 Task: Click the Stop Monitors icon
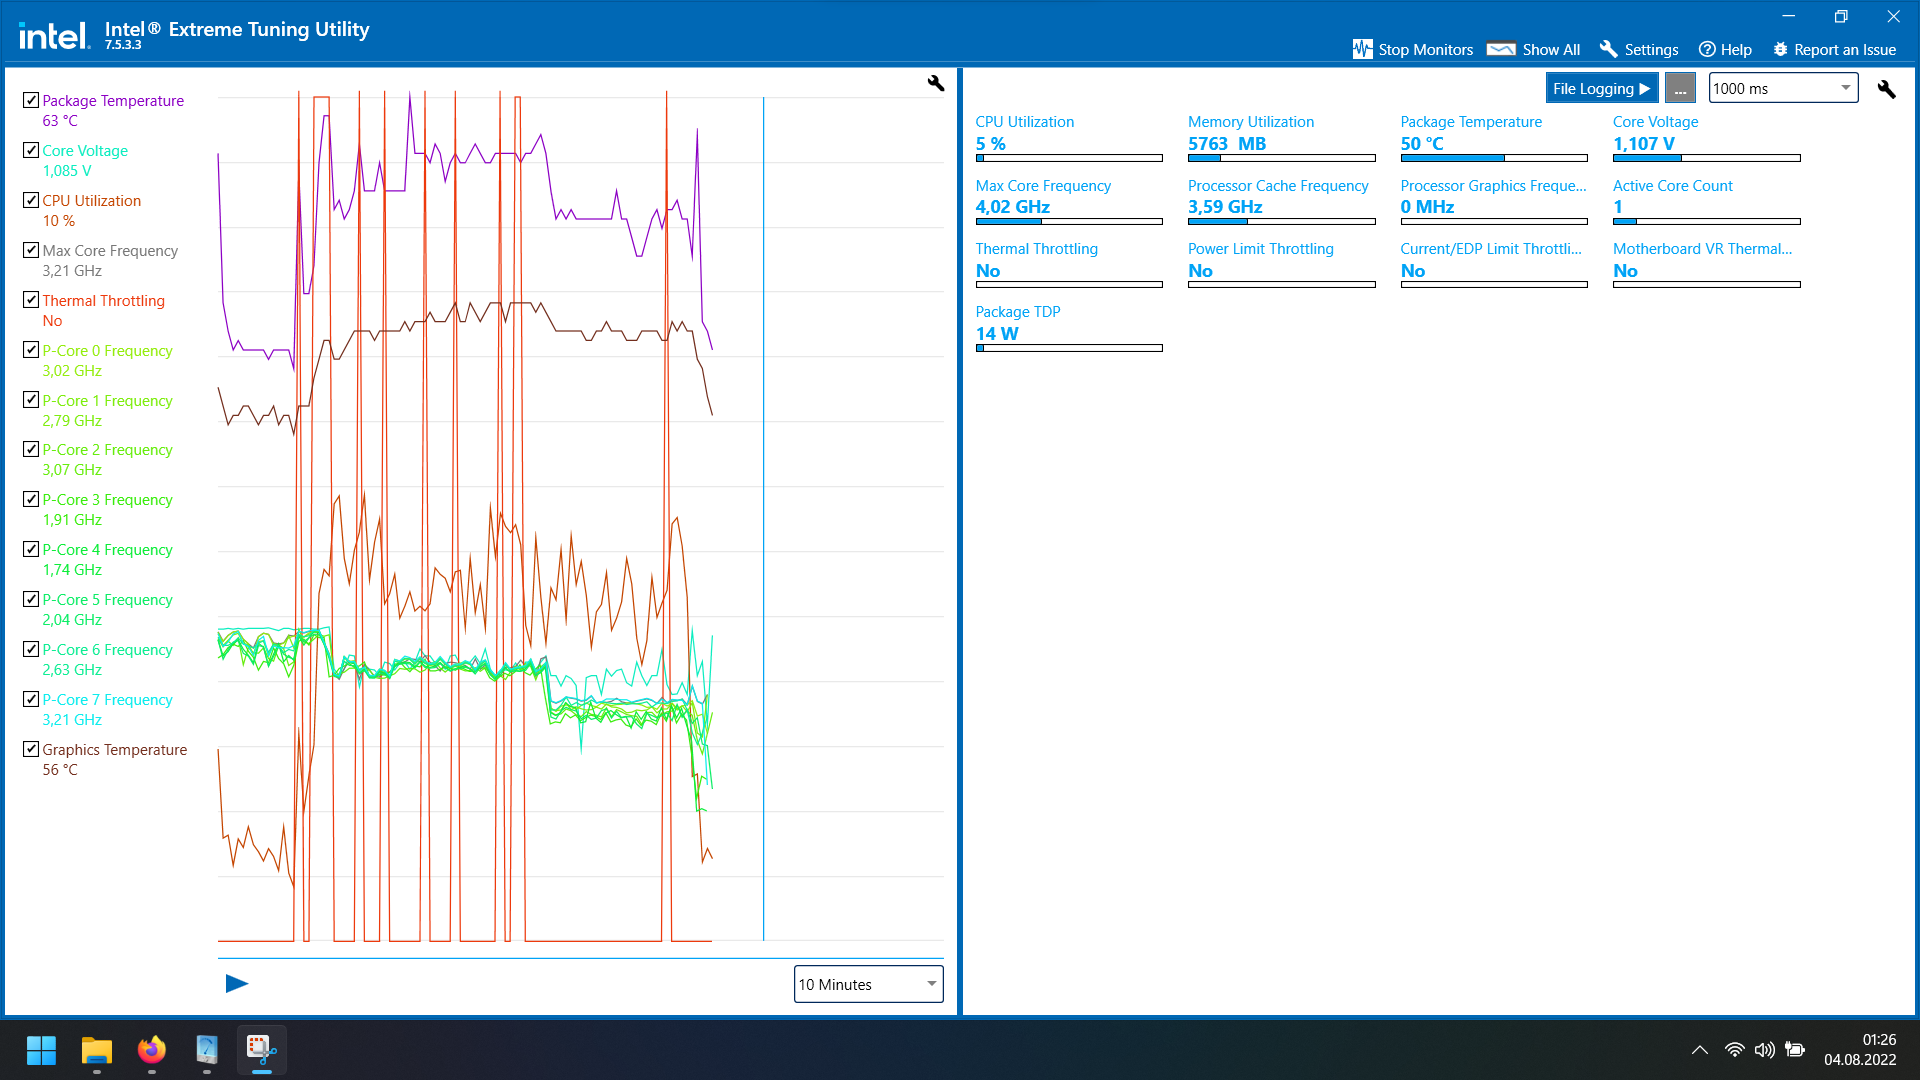[1362, 49]
